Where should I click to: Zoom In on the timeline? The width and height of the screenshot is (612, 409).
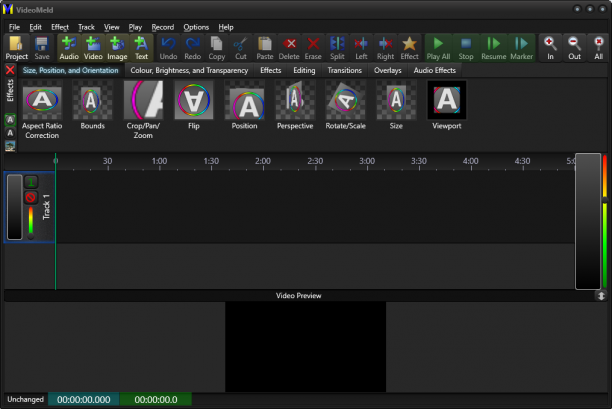point(550,48)
